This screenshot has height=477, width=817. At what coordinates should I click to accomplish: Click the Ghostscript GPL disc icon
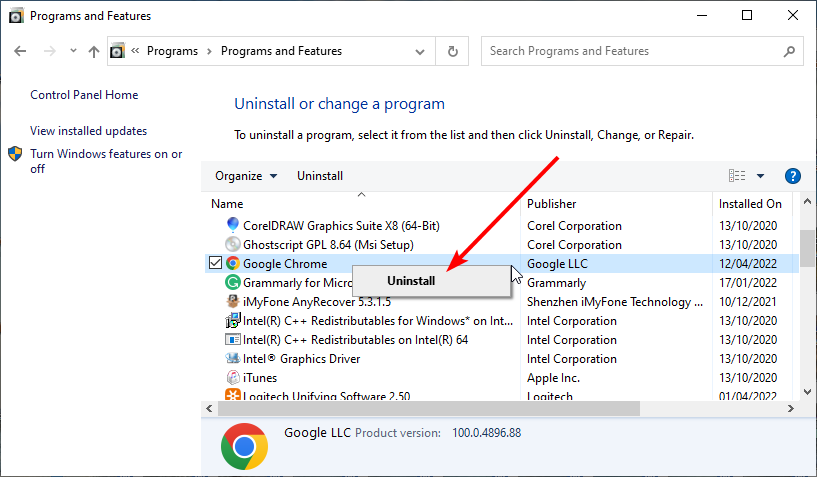(232, 244)
